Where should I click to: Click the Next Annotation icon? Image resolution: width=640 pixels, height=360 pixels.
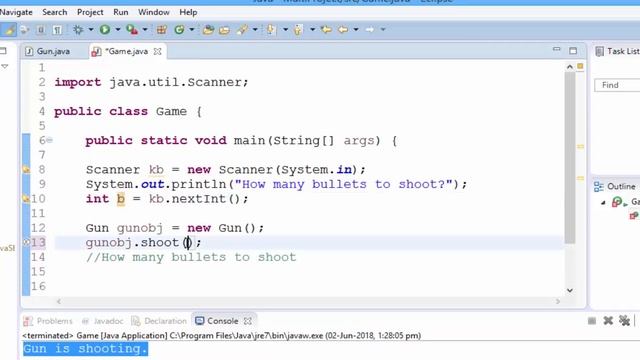click(x=271, y=29)
